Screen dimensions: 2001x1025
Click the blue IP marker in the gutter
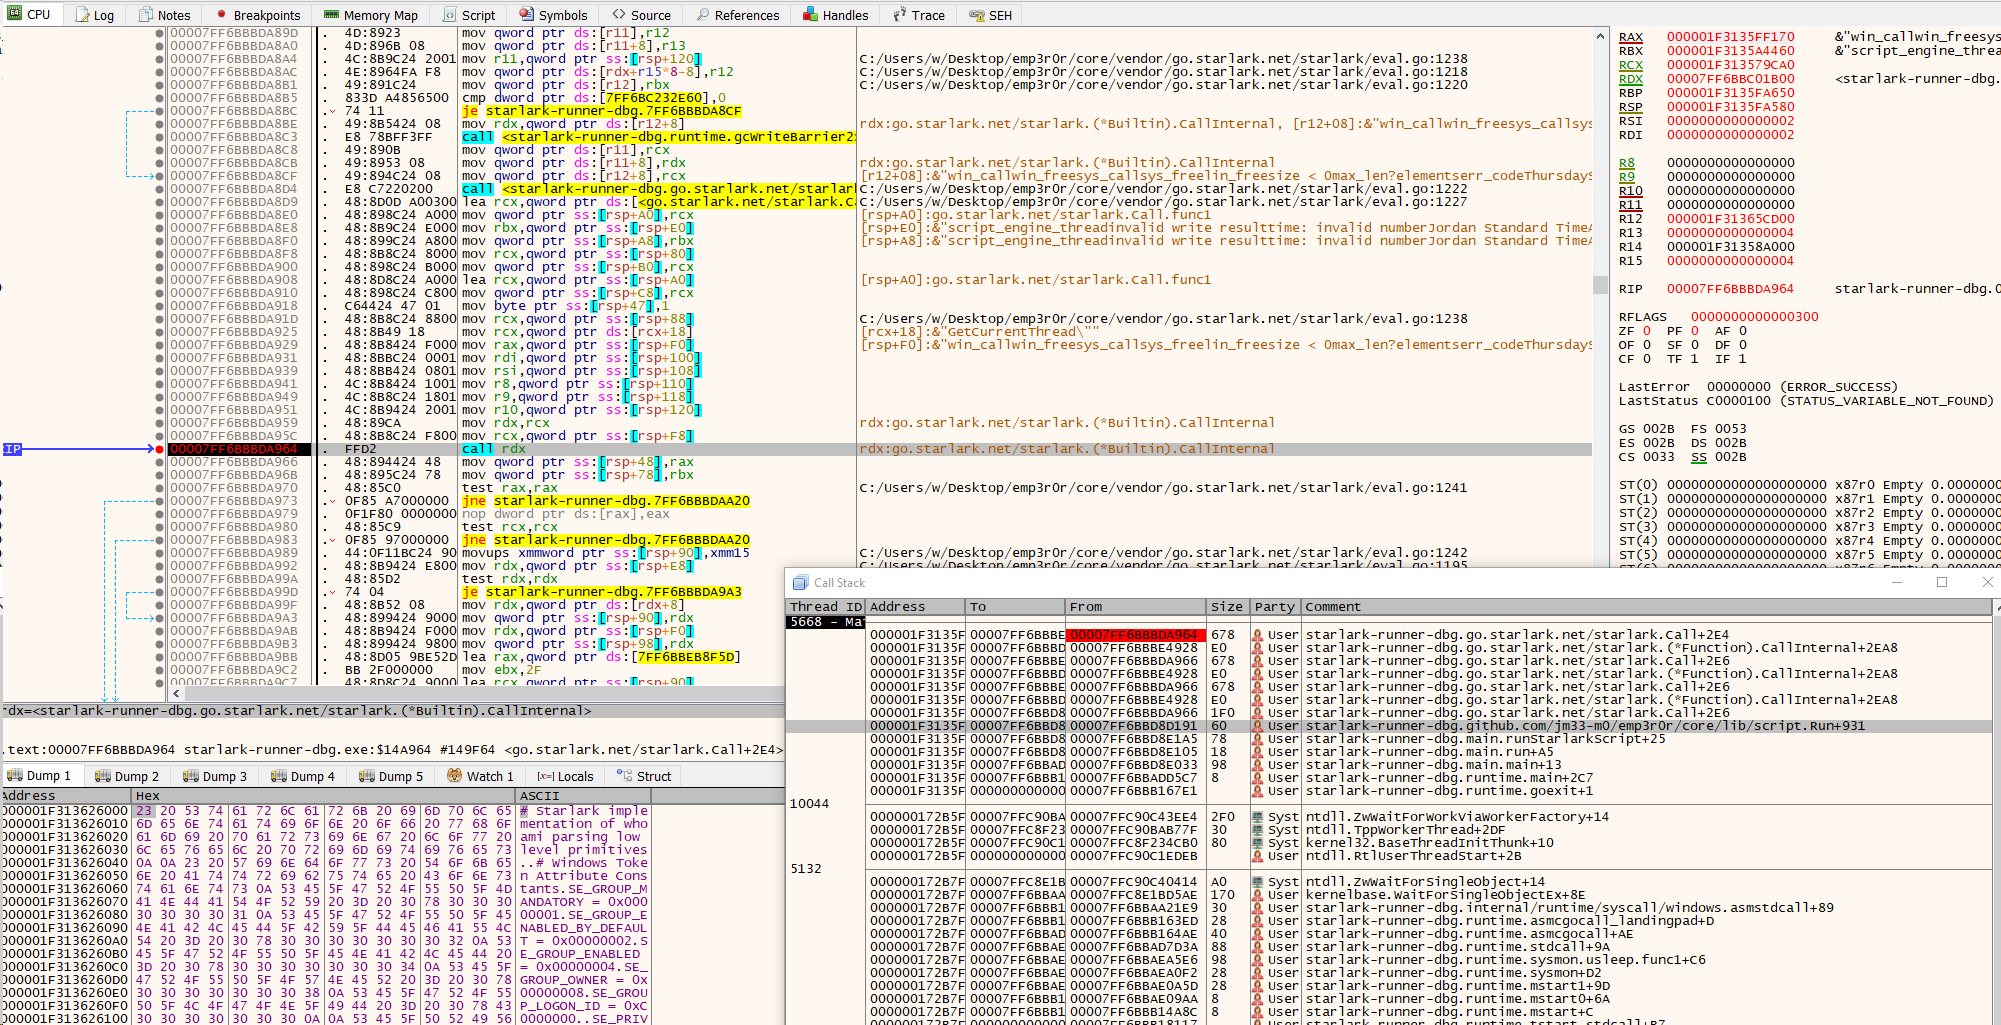pos(12,449)
